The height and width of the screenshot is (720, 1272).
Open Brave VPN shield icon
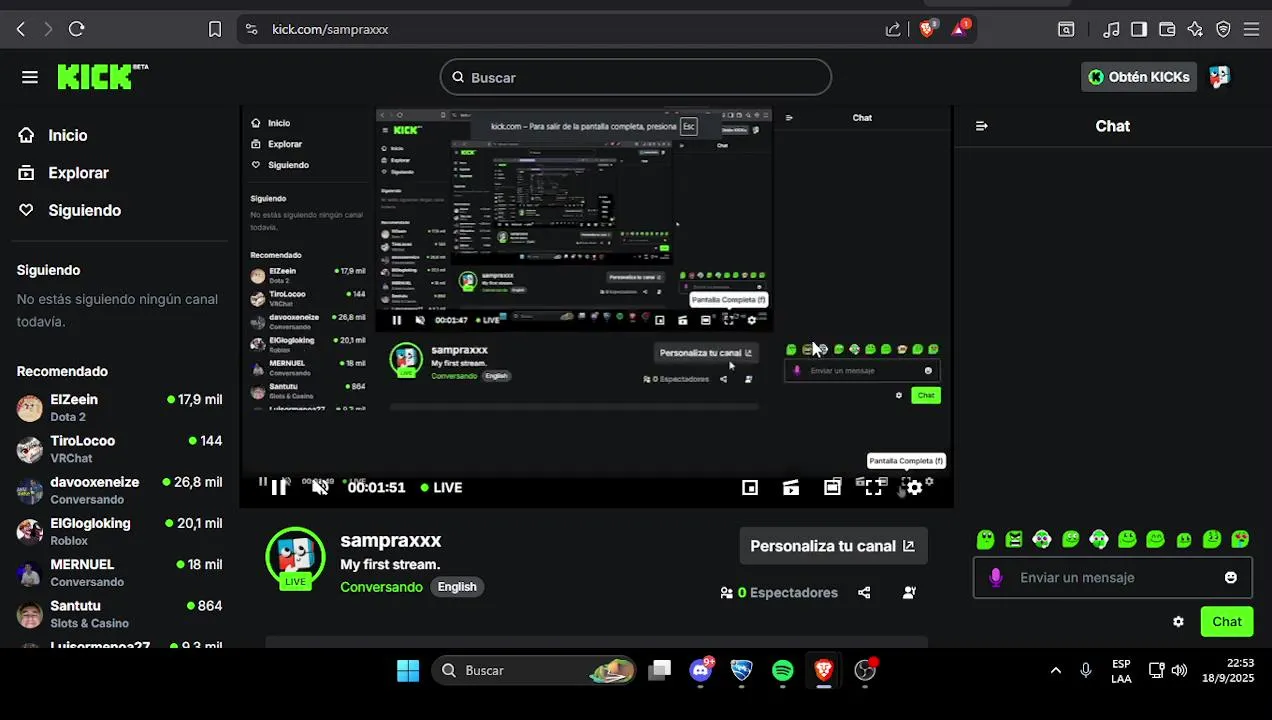[x=1223, y=29]
